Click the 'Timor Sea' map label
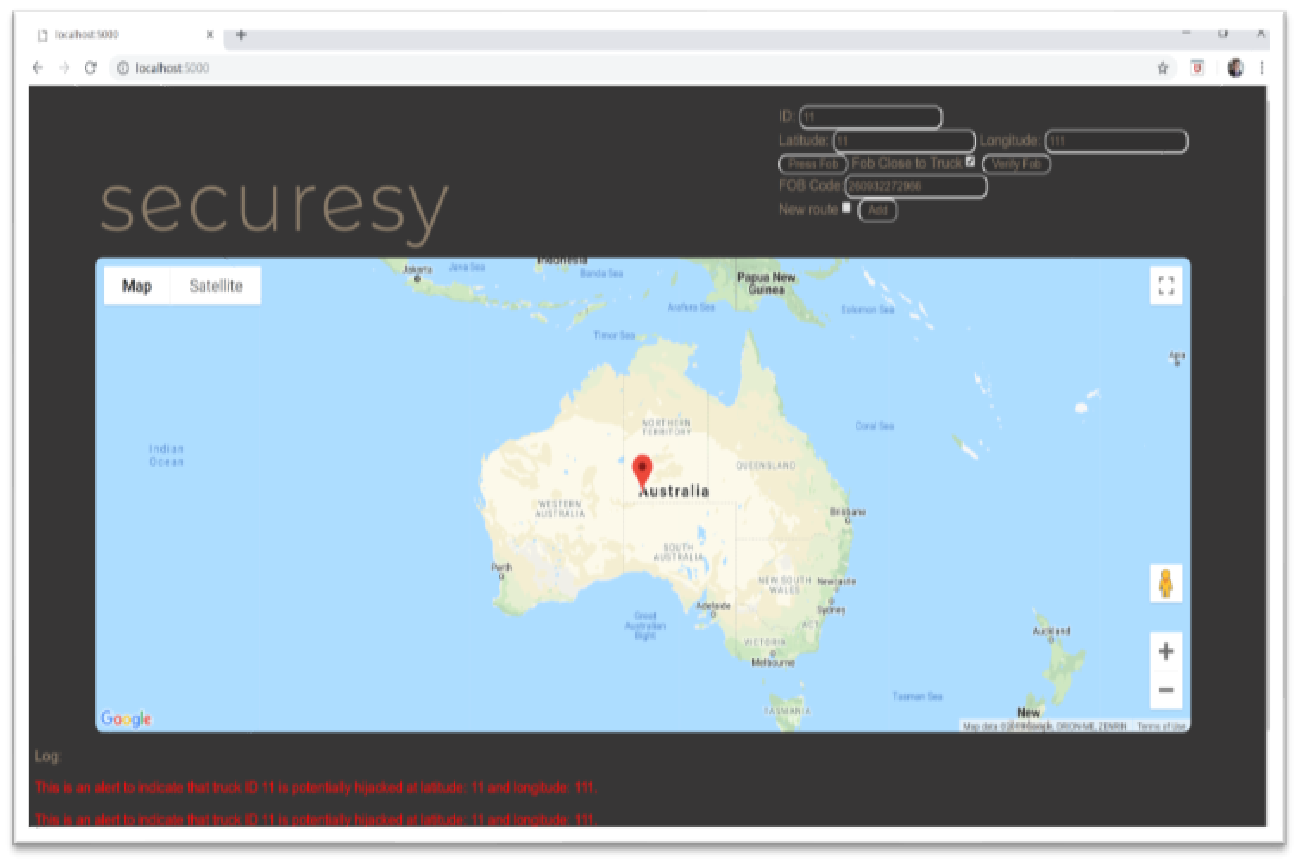This screenshot has width=1296, height=864. (614, 335)
